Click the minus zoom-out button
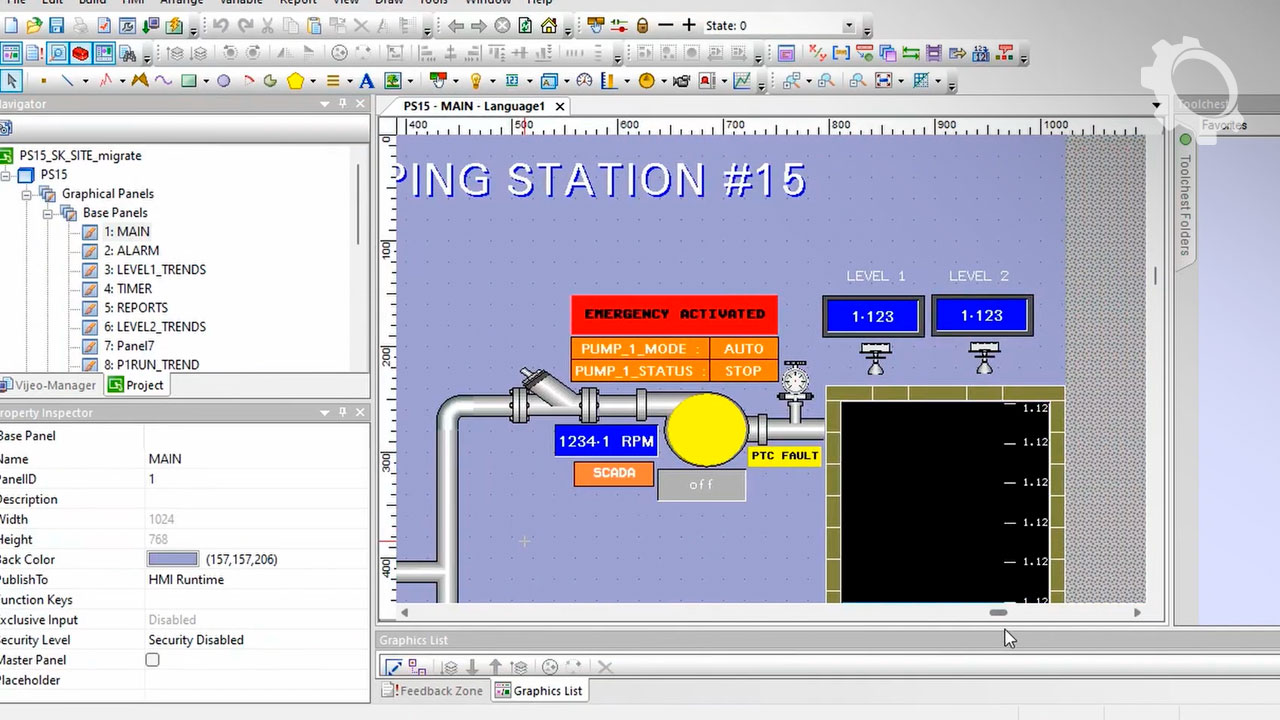The image size is (1280, 720). click(665, 25)
